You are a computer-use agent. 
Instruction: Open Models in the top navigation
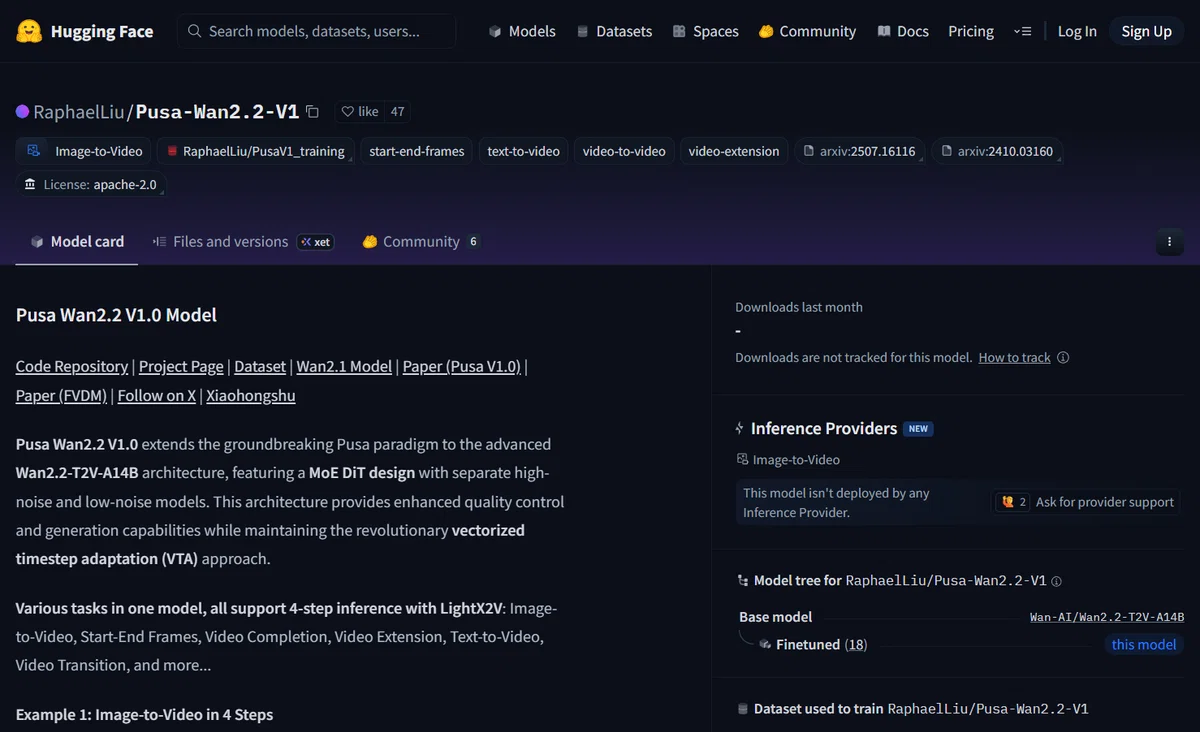(x=522, y=31)
